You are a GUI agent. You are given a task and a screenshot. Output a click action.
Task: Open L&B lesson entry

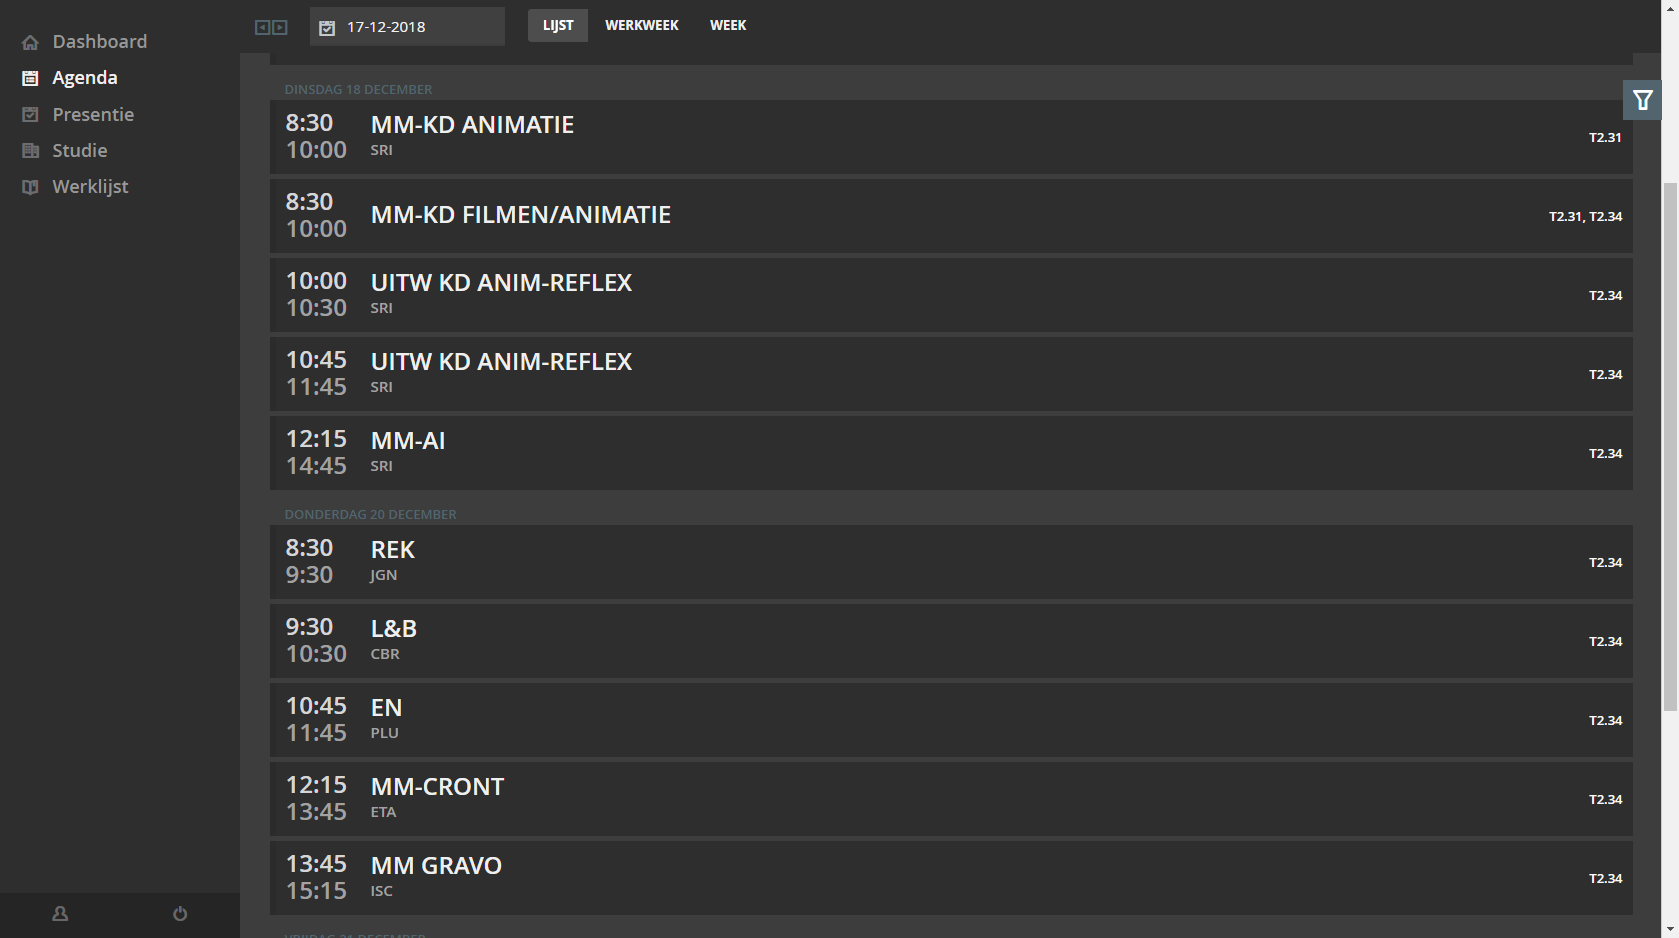coord(951,641)
